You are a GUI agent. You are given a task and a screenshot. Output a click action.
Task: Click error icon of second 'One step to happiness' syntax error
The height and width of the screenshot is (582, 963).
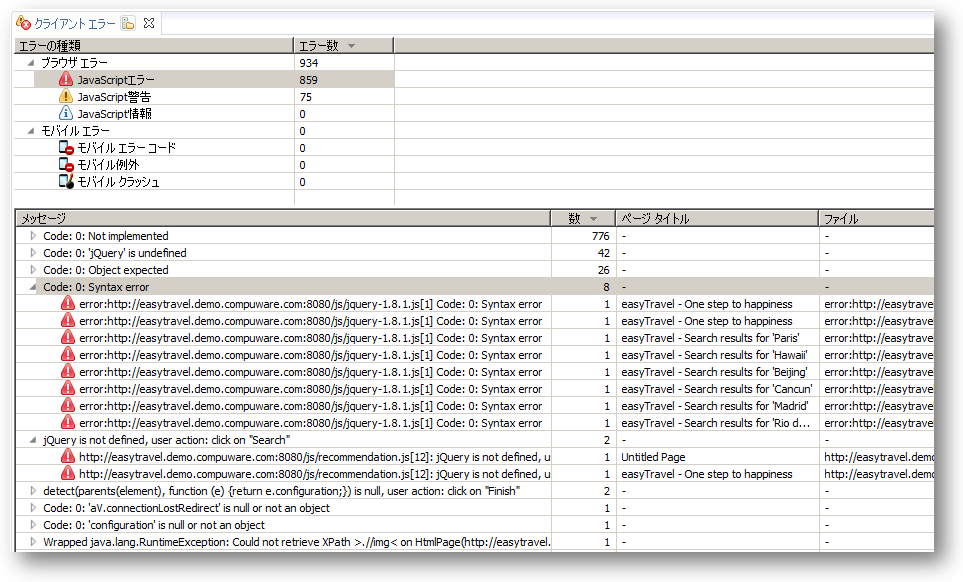pos(68,320)
